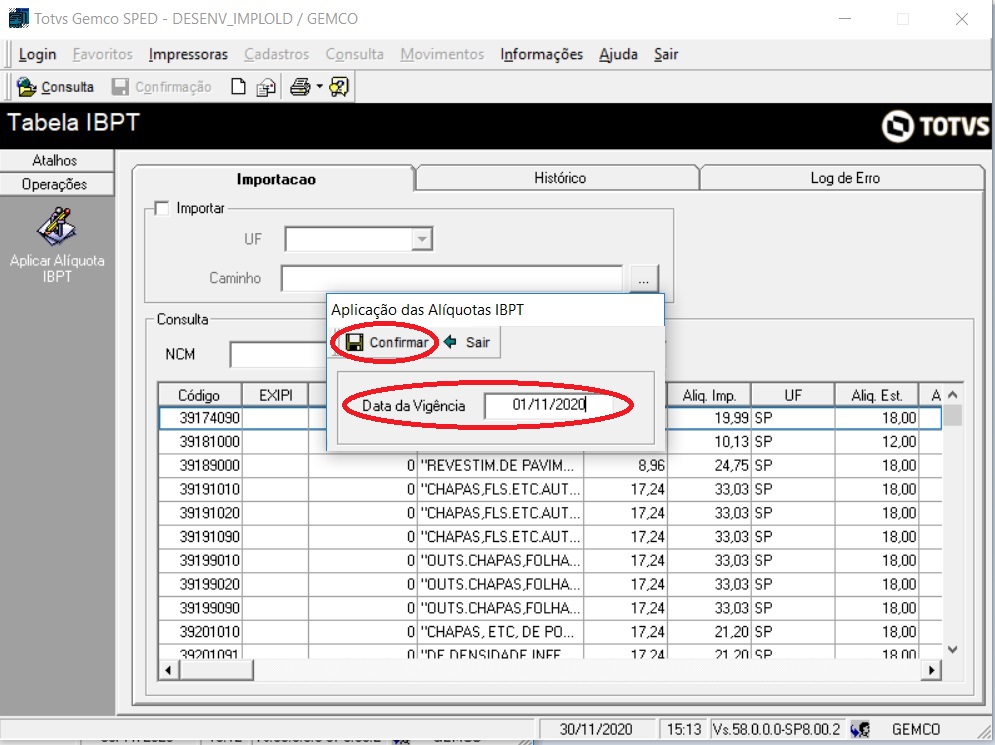Create new record with blank page icon

[238, 86]
